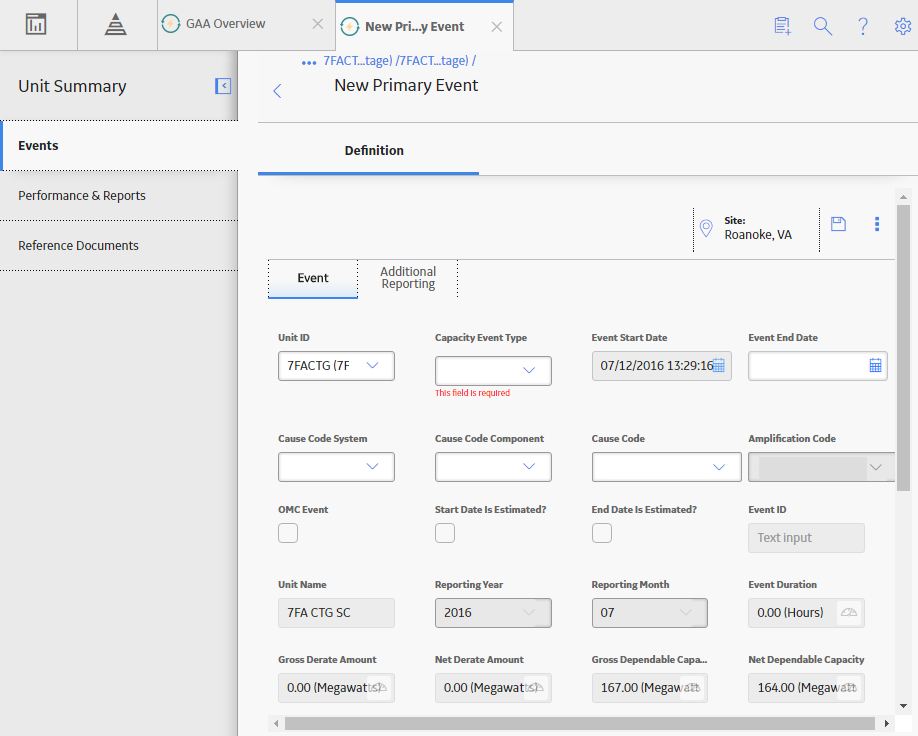Viewport: 918px width, 736px height.
Task: Click the Event ID text input
Action: click(x=806, y=538)
